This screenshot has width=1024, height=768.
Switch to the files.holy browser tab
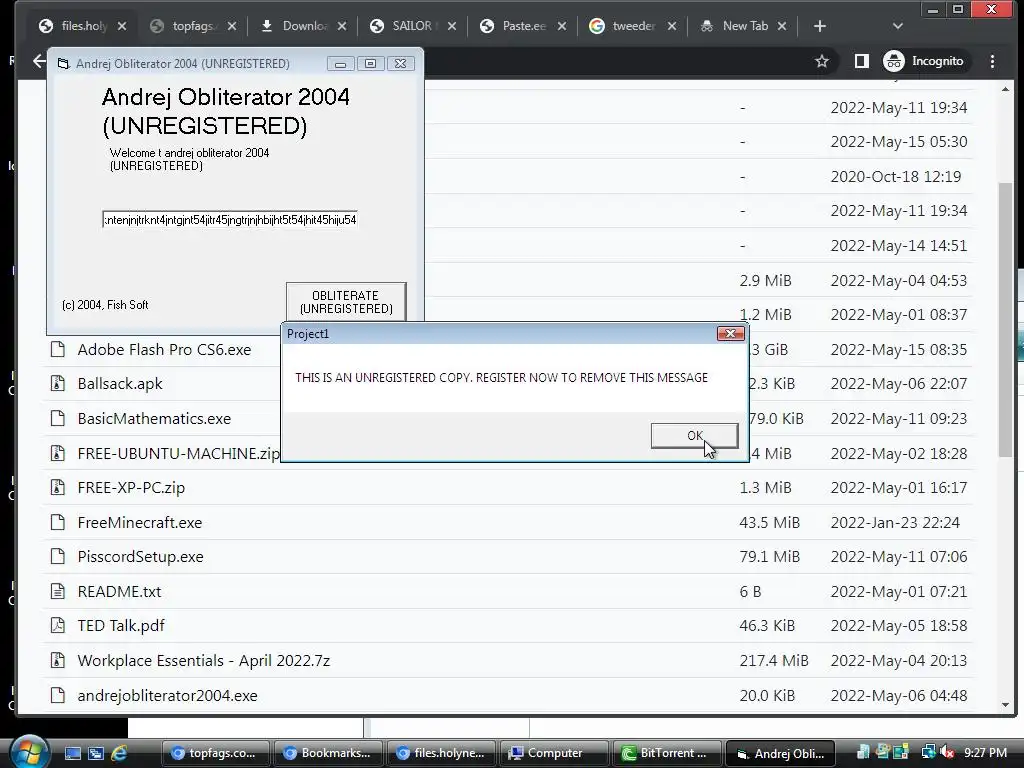click(x=84, y=26)
